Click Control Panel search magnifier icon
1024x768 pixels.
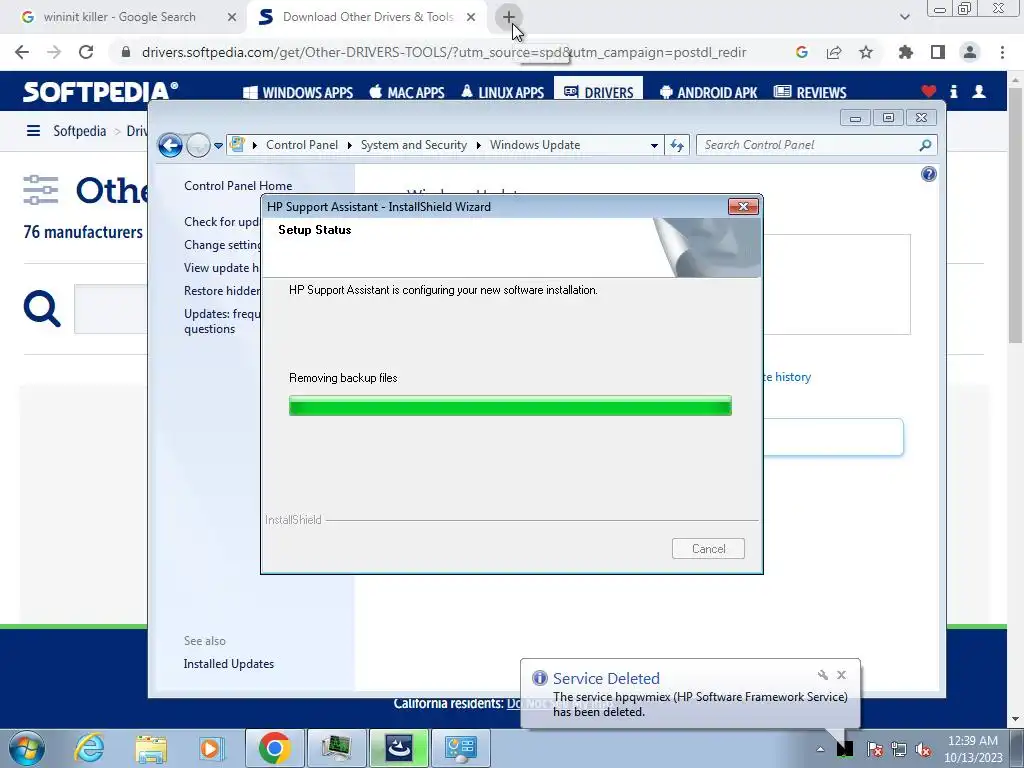pyautogui.click(x=925, y=145)
